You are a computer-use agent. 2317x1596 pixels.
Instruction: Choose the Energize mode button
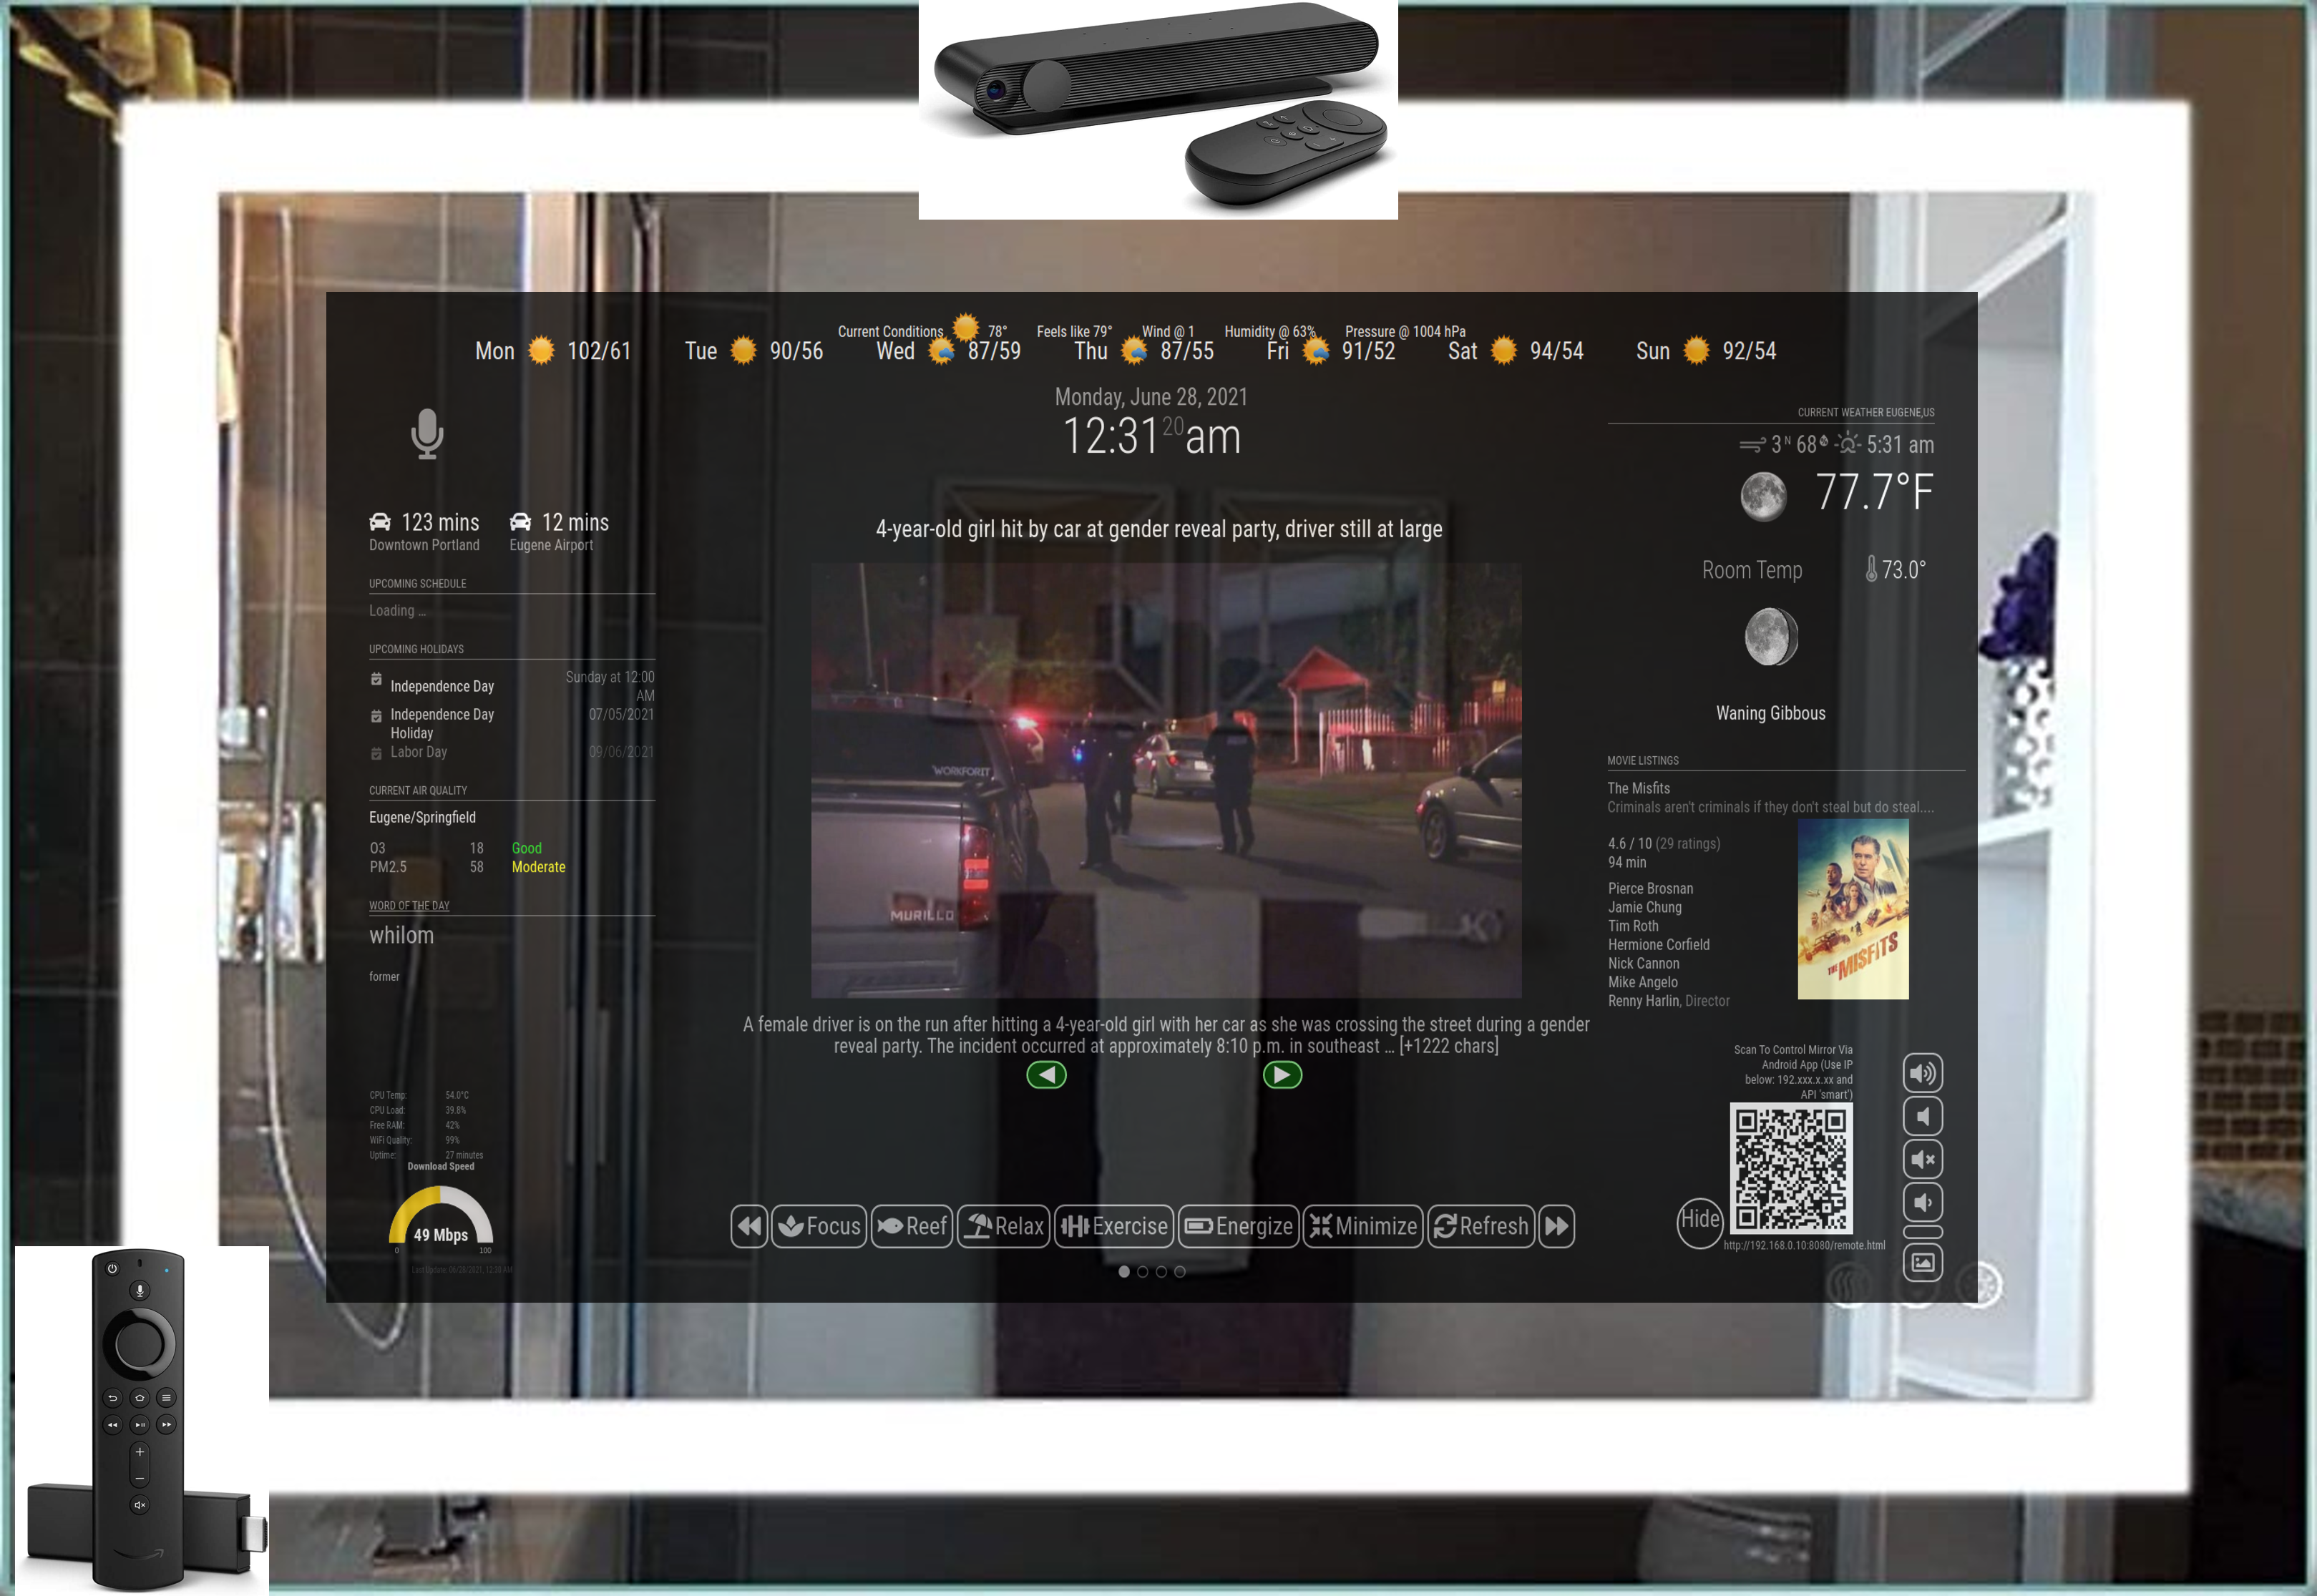click(1239, 1227)
